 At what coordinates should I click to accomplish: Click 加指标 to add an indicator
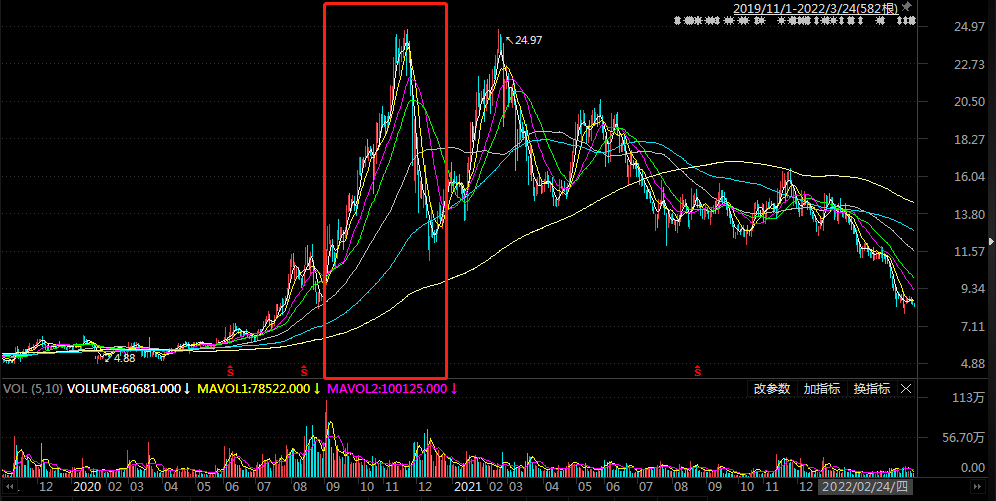coord(821,389)
